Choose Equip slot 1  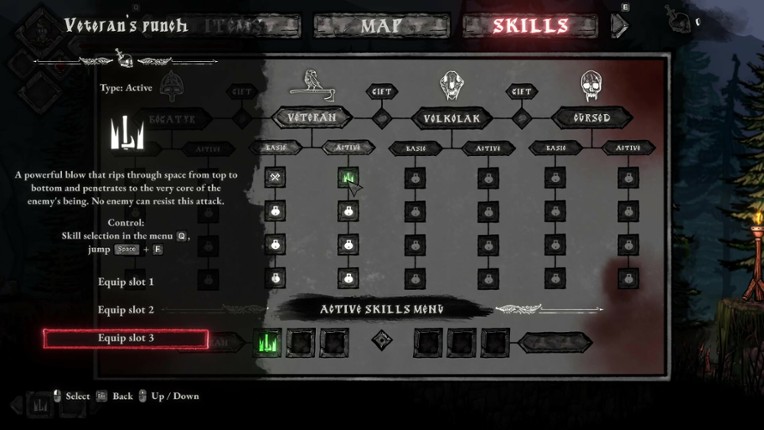126,282
